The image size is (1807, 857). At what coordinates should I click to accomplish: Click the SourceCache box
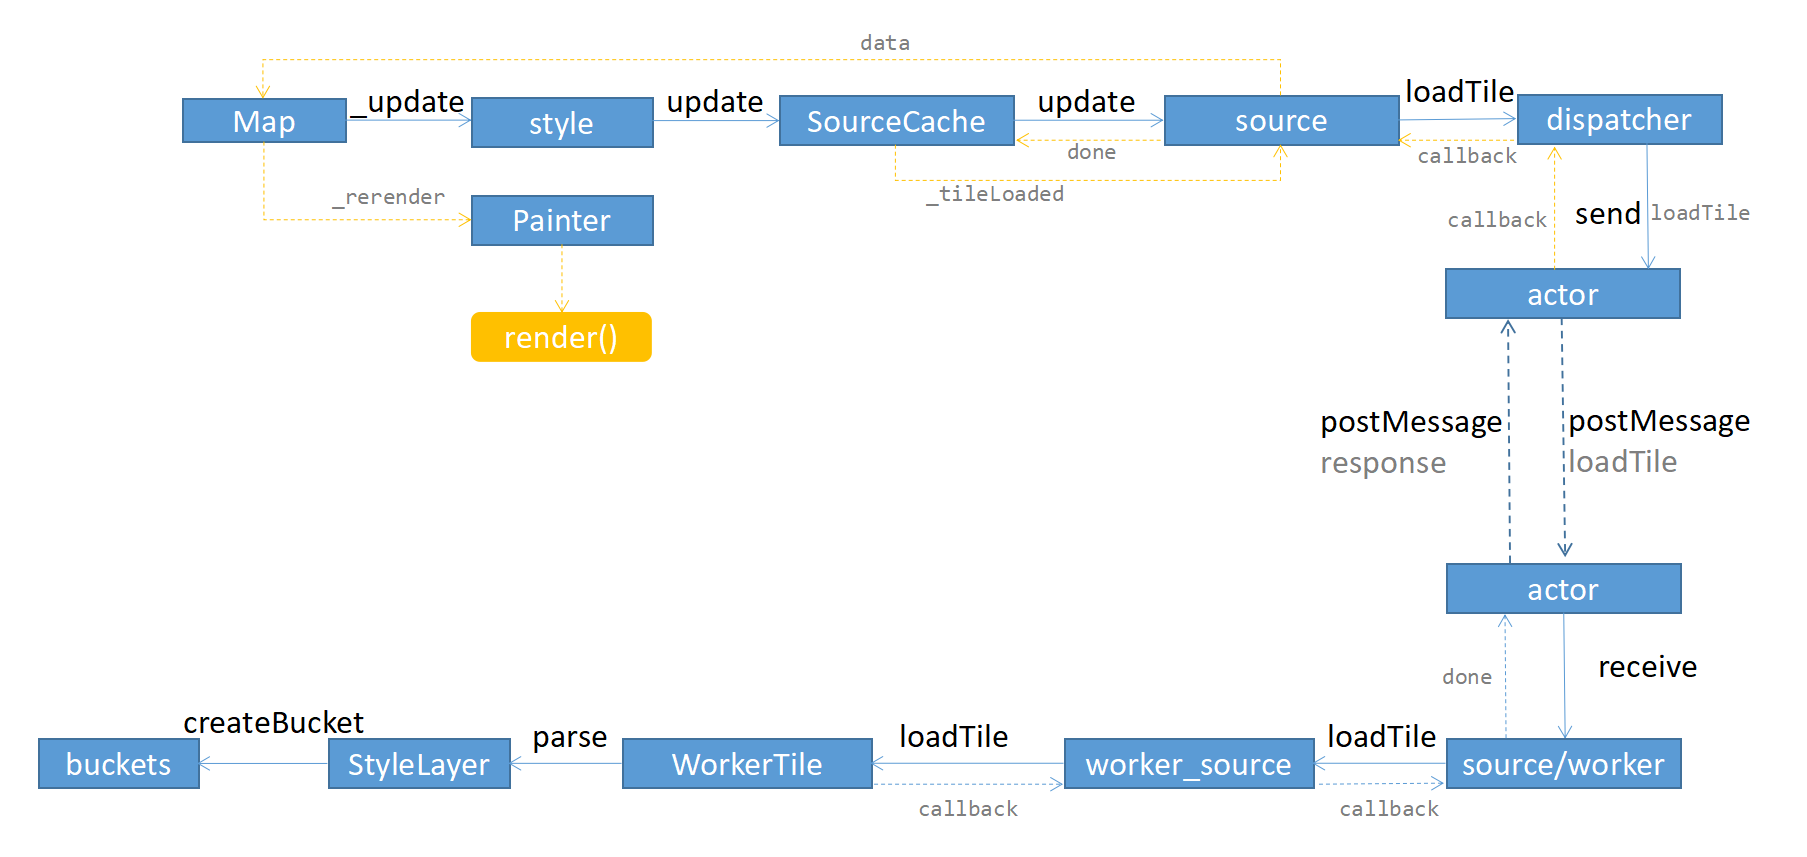pyautogui.click(x=896, y=121)
